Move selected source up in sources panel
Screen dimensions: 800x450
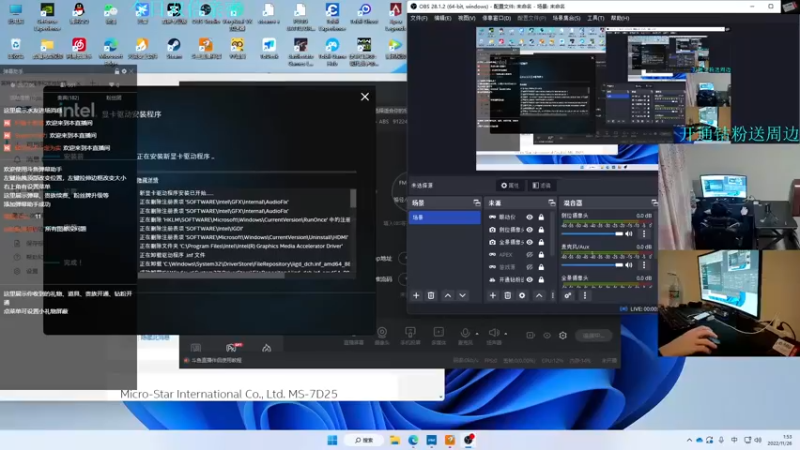pos(539,295)
